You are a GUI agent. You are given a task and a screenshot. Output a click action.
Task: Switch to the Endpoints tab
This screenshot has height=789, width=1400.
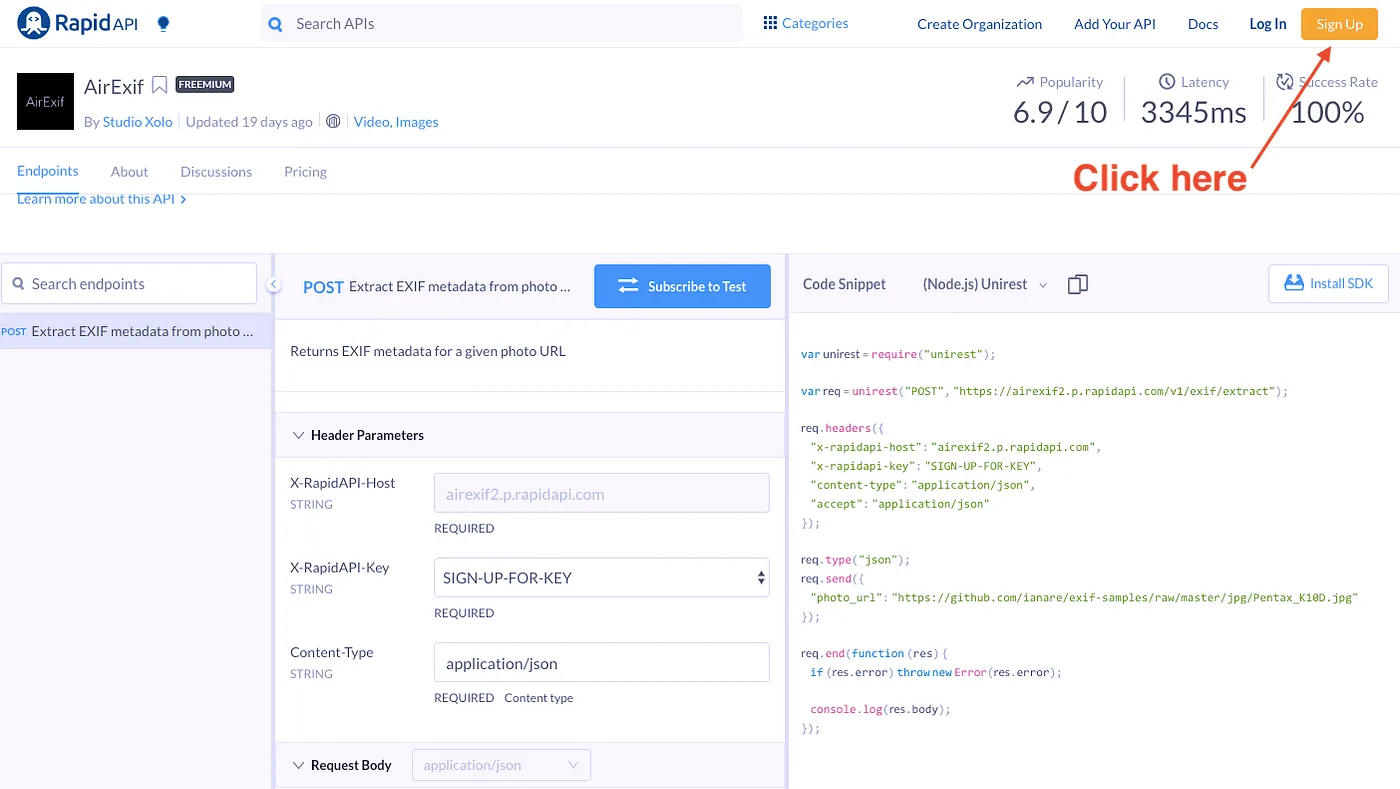[x=48, y=171]
